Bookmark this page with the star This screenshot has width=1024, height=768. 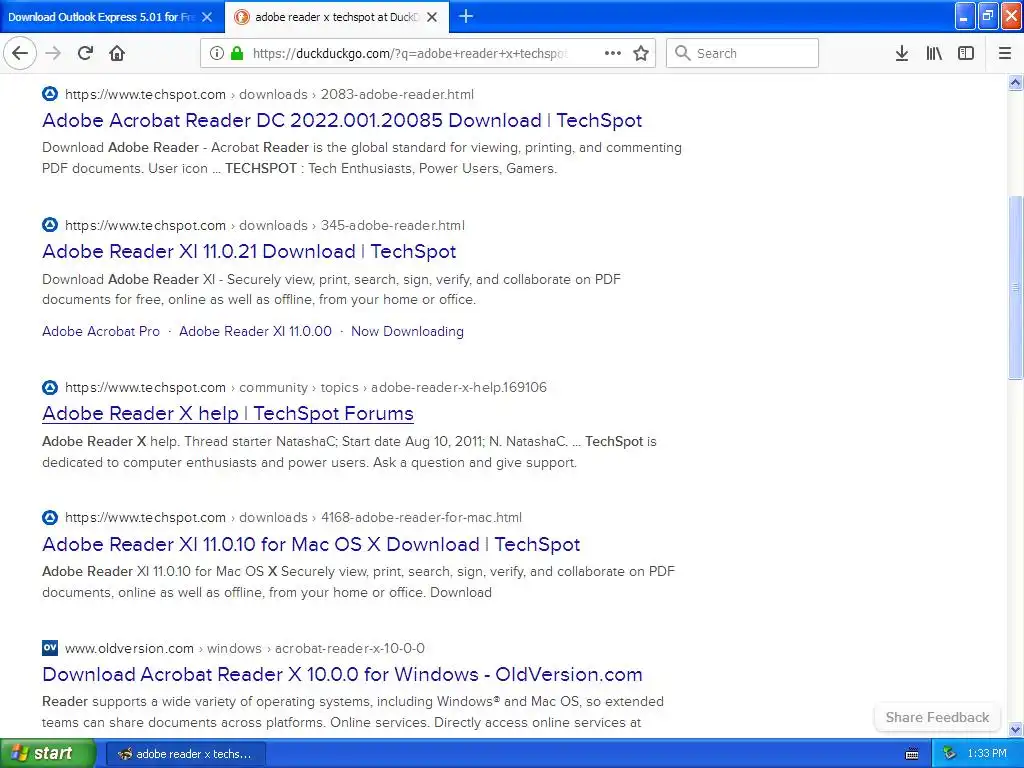click(641, 53)
